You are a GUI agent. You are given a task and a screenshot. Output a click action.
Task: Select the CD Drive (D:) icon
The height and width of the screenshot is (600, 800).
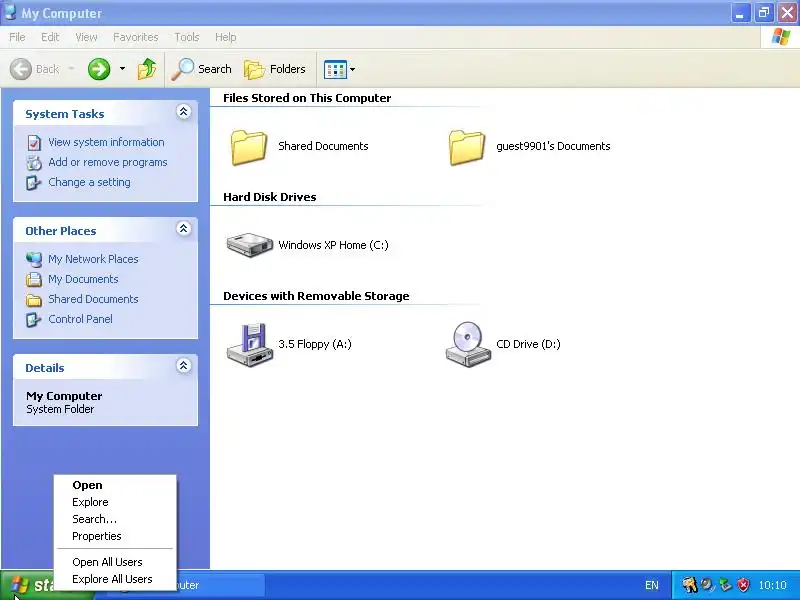pyautogui.click(x=468, y=344)
